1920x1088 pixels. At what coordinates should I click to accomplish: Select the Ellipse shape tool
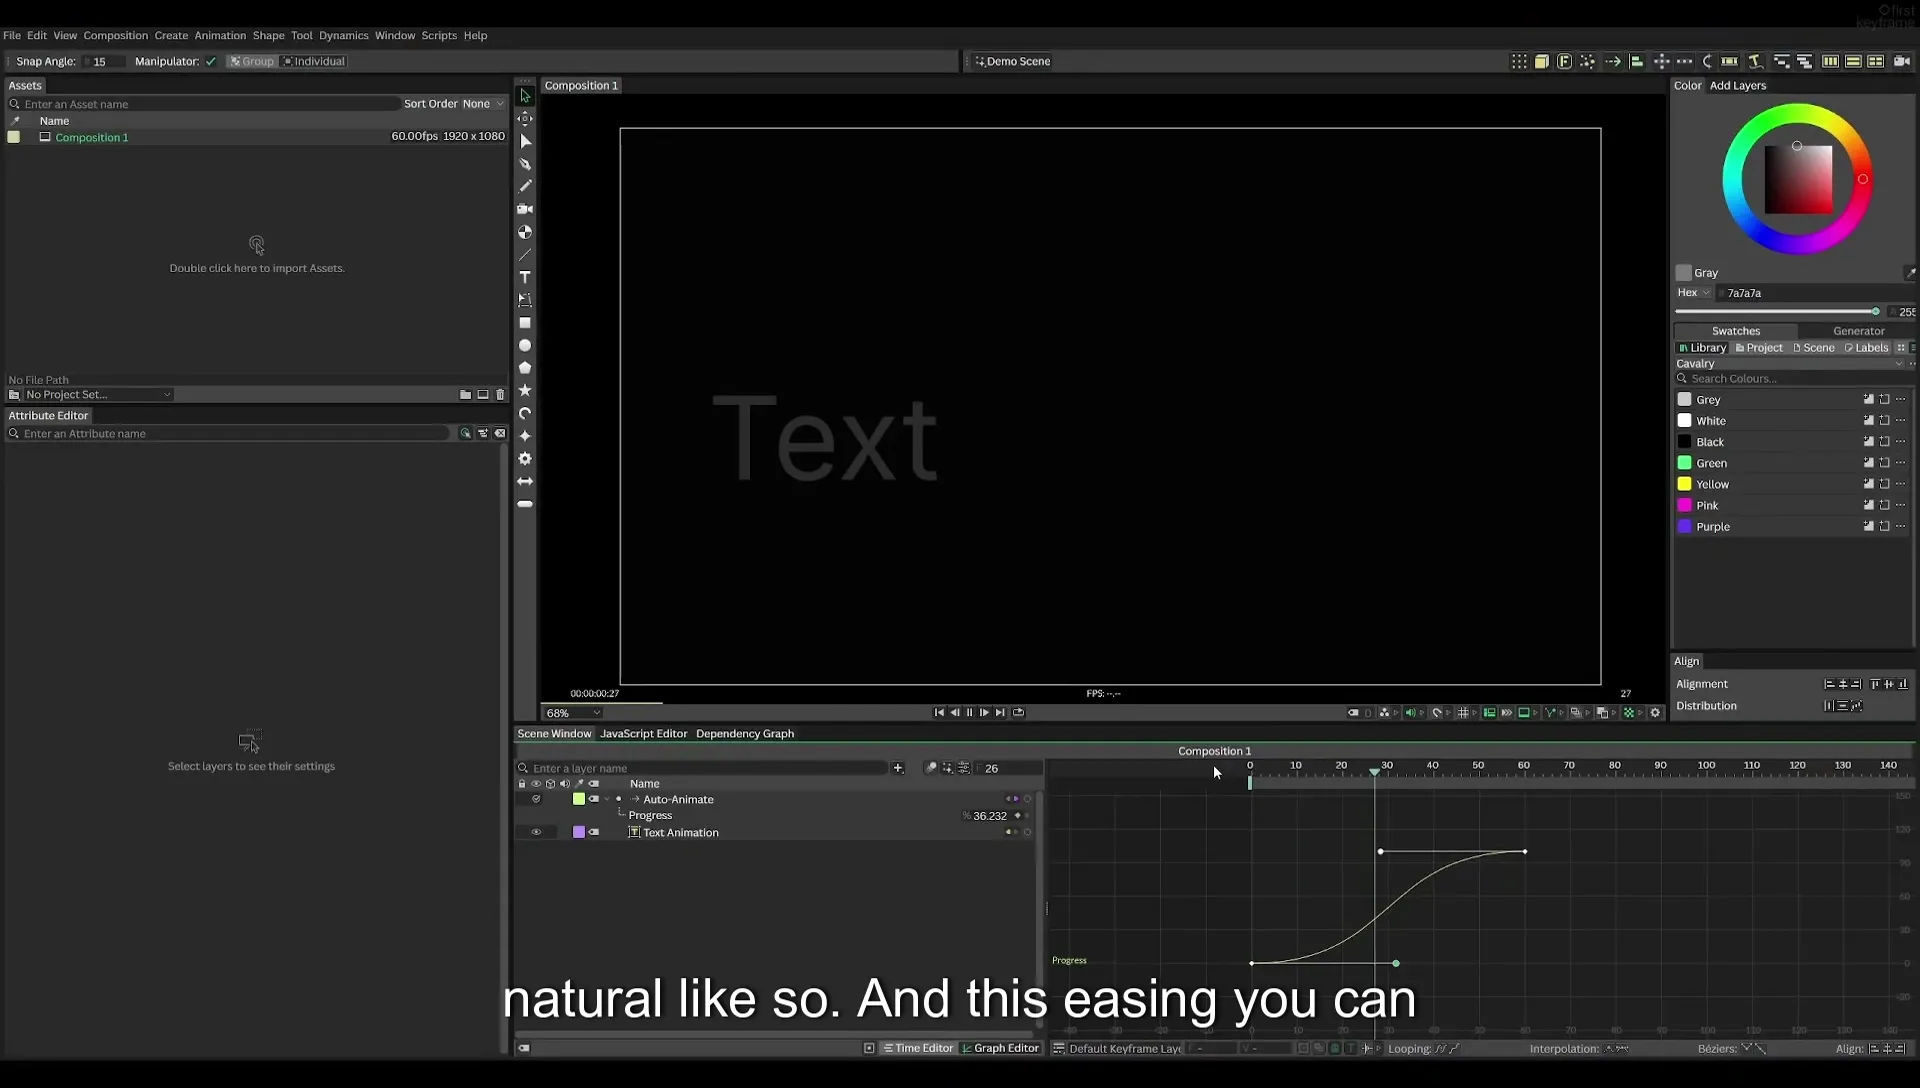(525, 346)
